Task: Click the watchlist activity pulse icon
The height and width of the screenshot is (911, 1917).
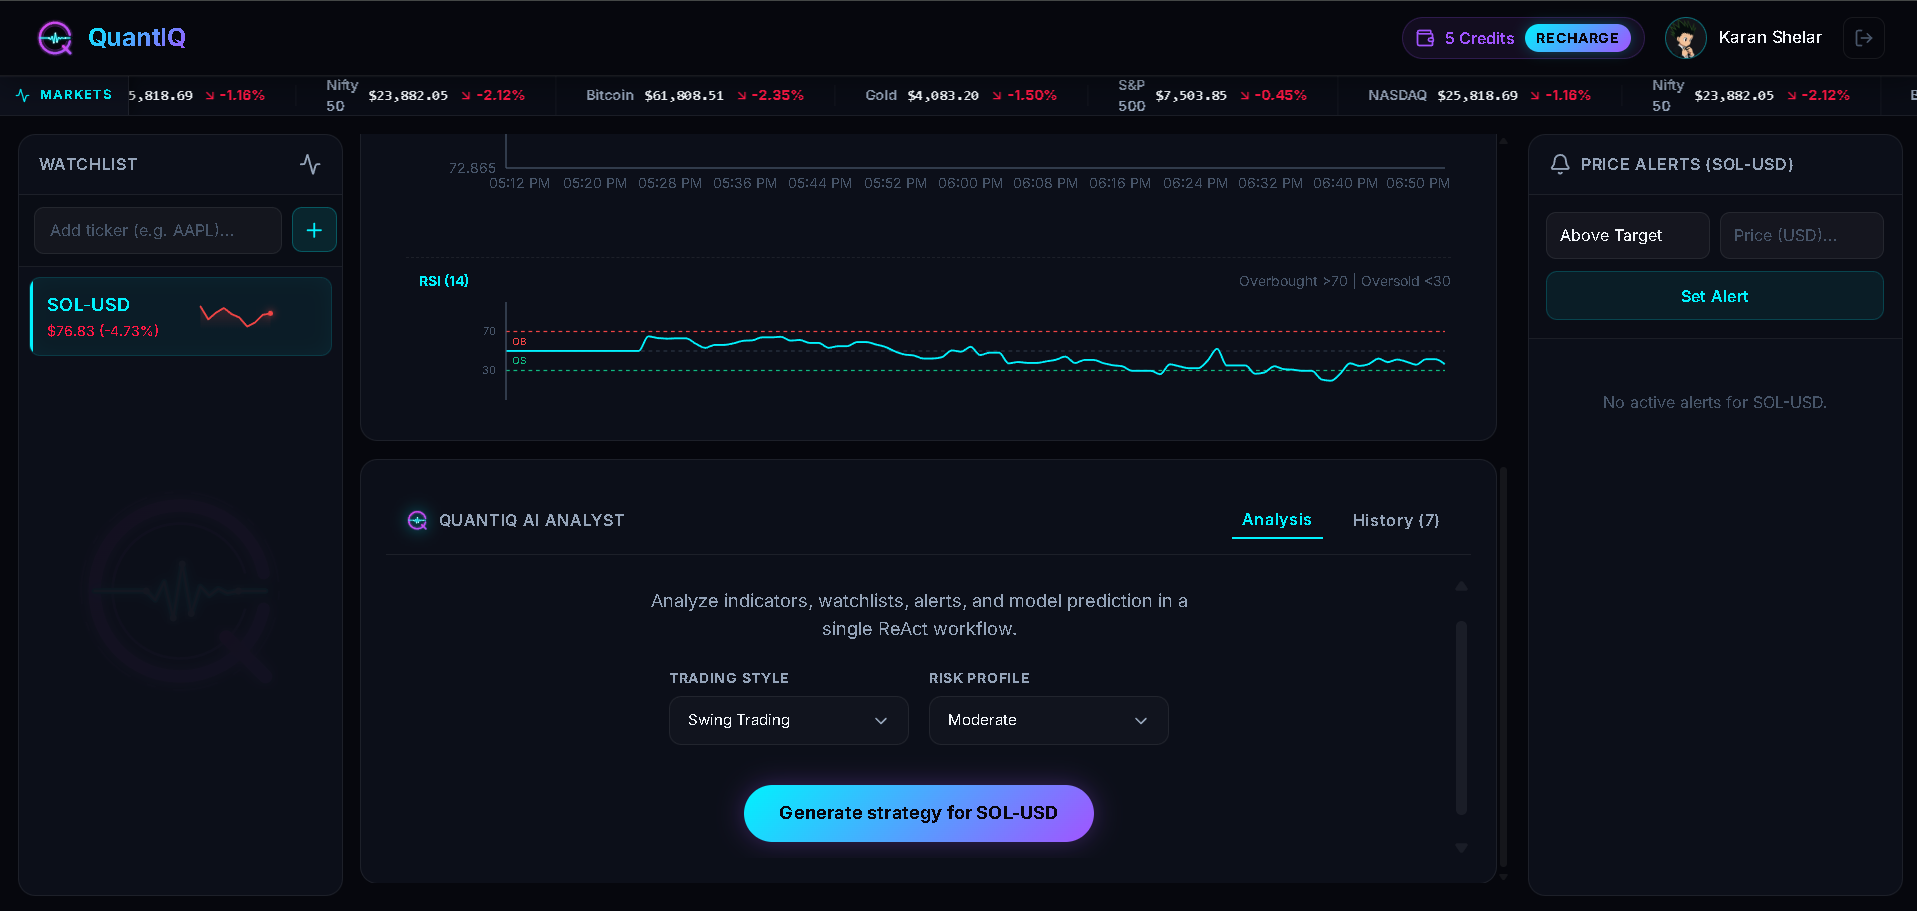Action: [310, 164]
